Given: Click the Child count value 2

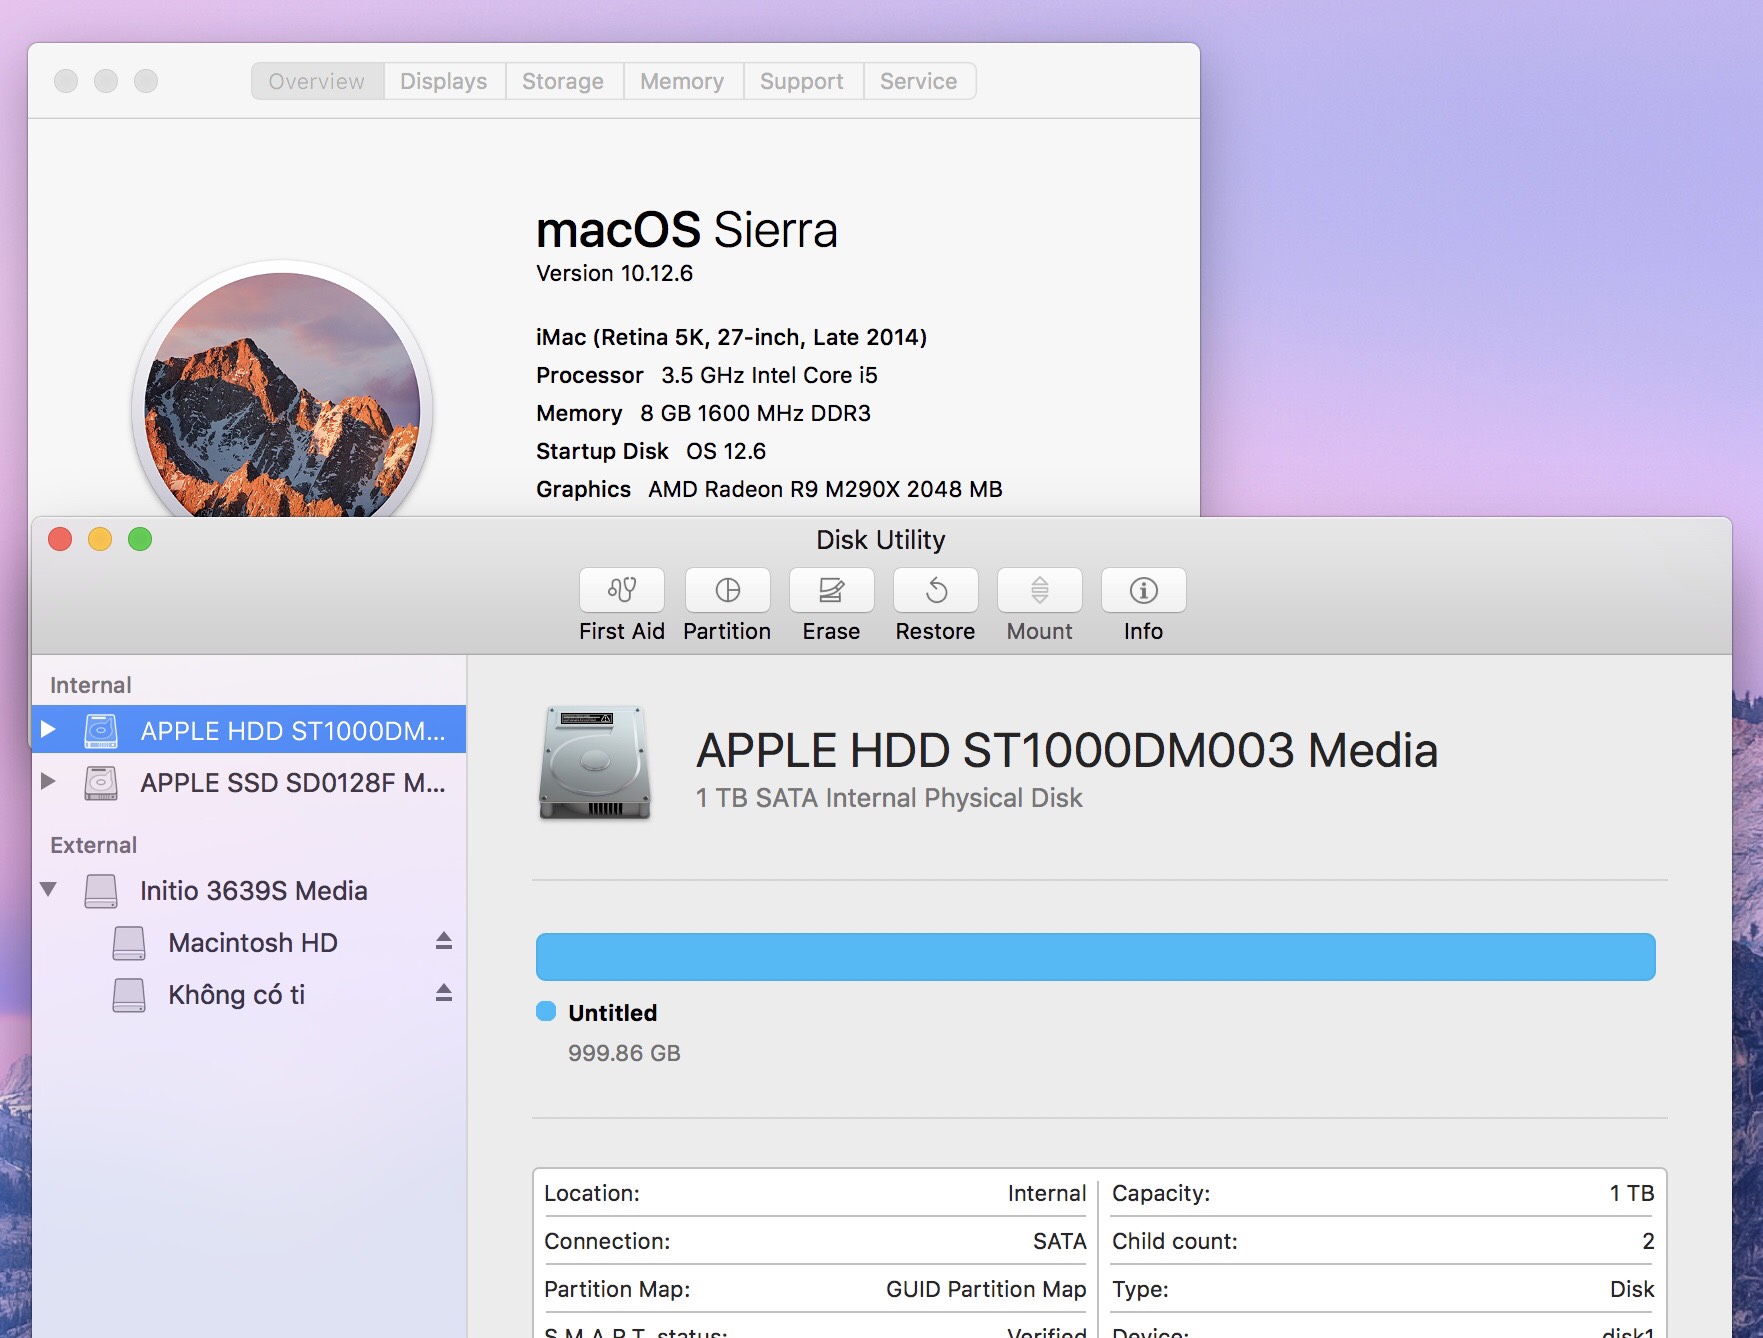Looking at the screenshot, I should pyautogui.click(x=1648, y=1241).
